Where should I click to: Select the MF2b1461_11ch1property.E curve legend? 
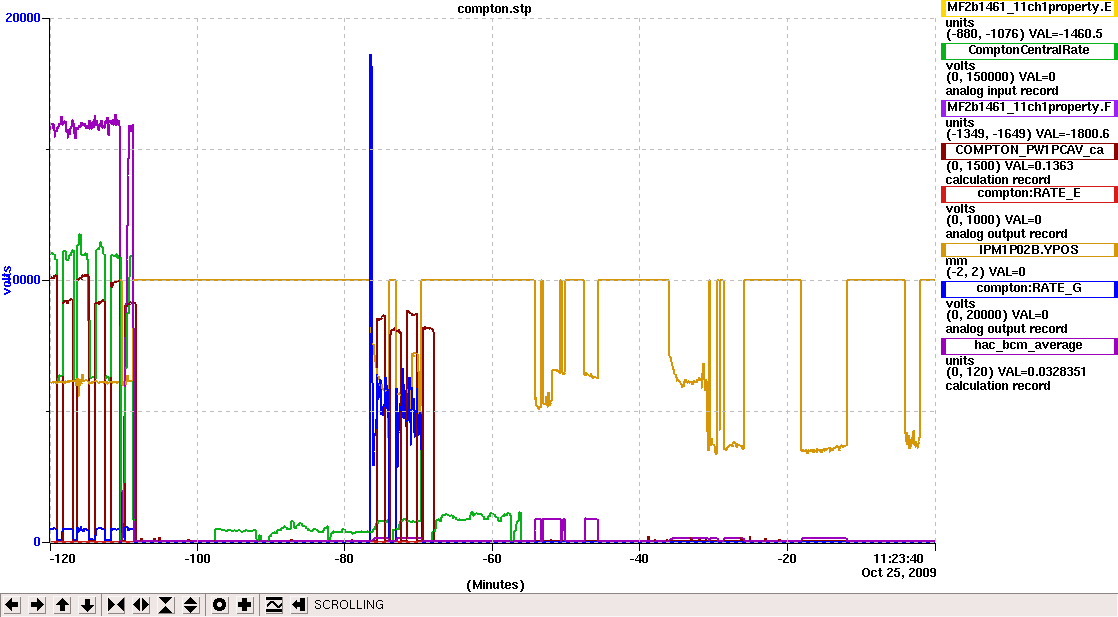click(1029, 8)
